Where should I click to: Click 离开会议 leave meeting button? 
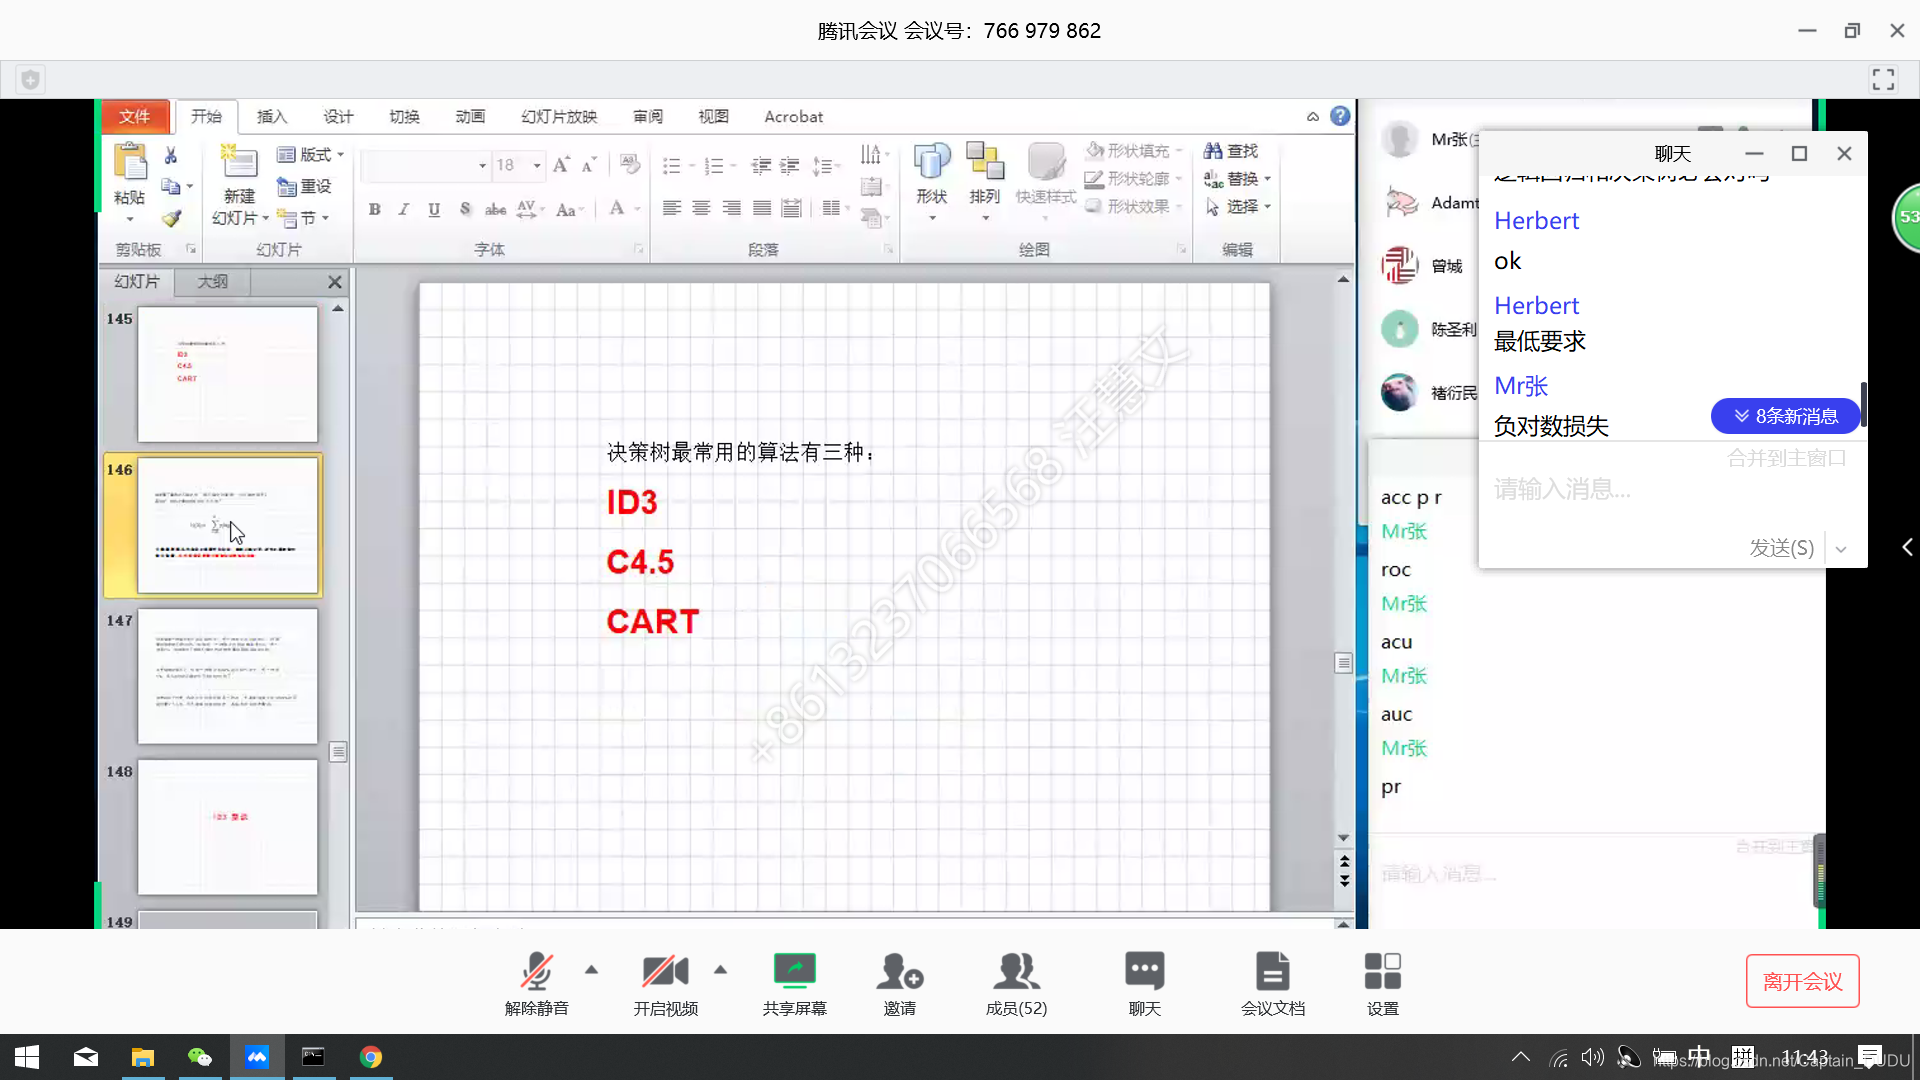(1803, 981)
